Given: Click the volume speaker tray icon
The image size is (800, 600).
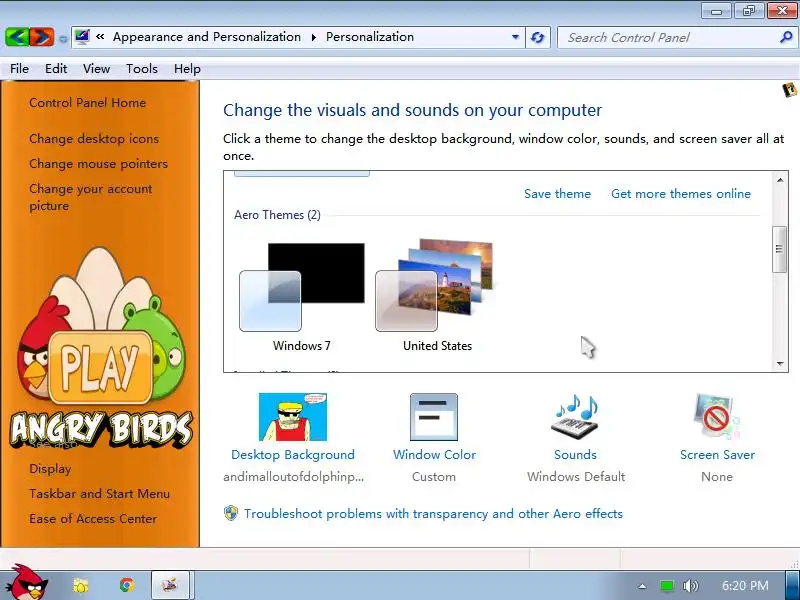Looking at the screenshot, I should pos(690,585).
